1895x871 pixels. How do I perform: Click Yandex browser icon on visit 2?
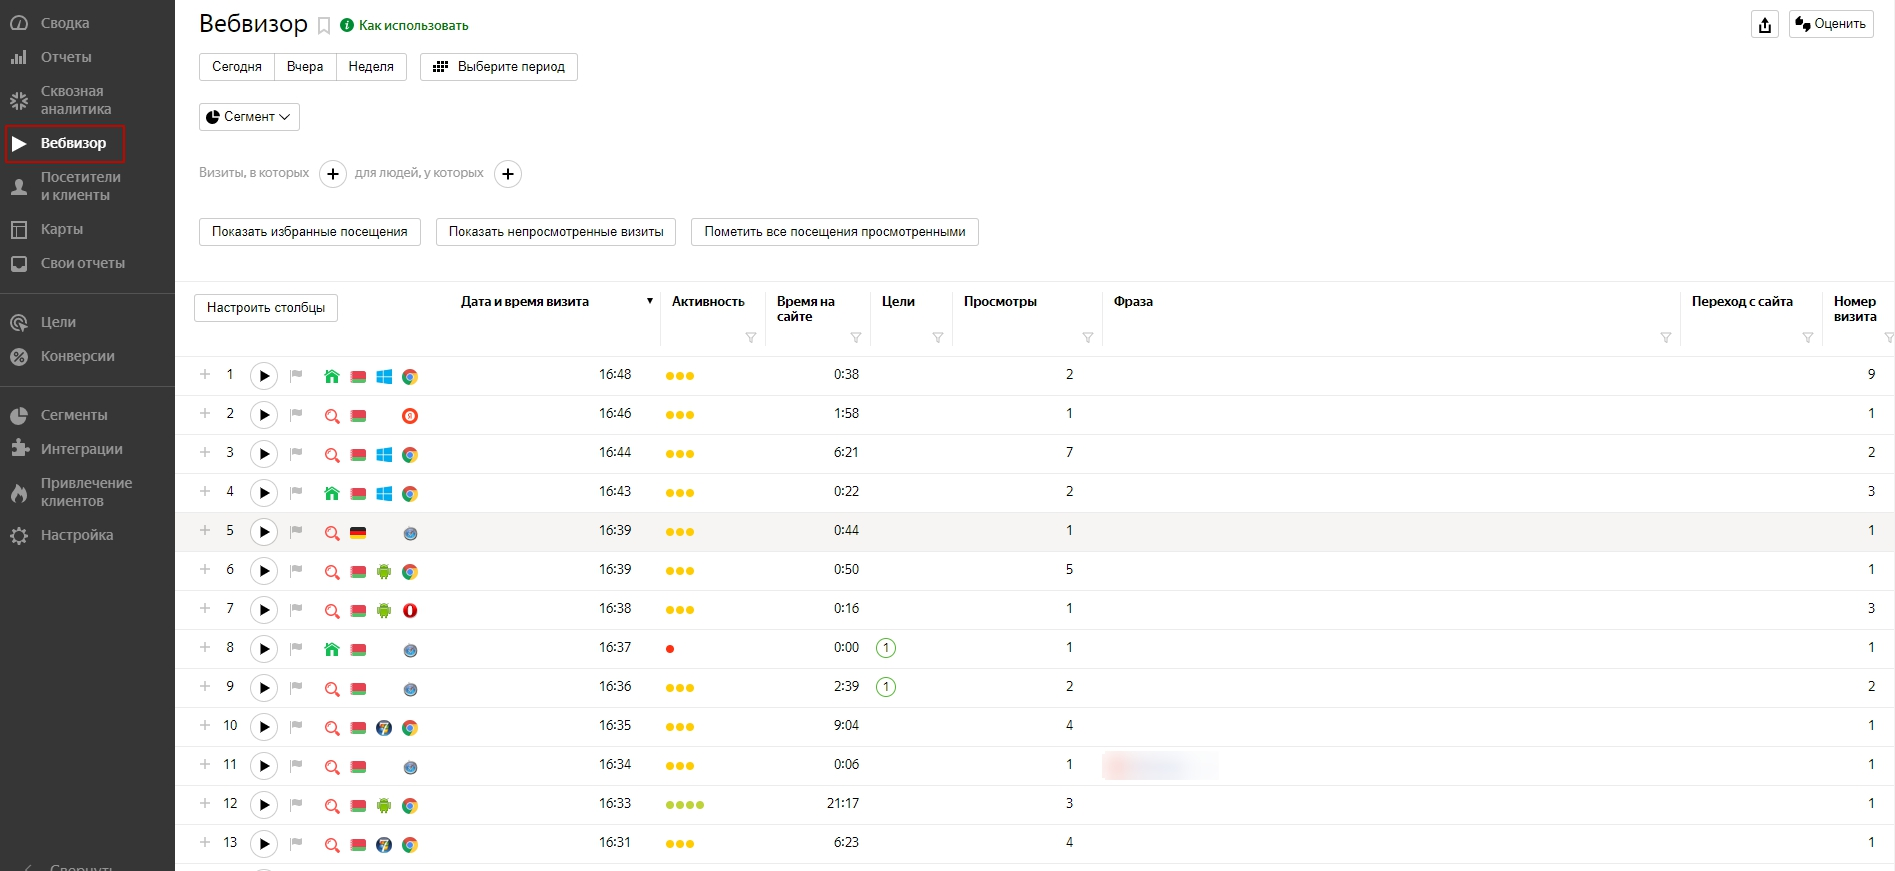click(410, 416)
